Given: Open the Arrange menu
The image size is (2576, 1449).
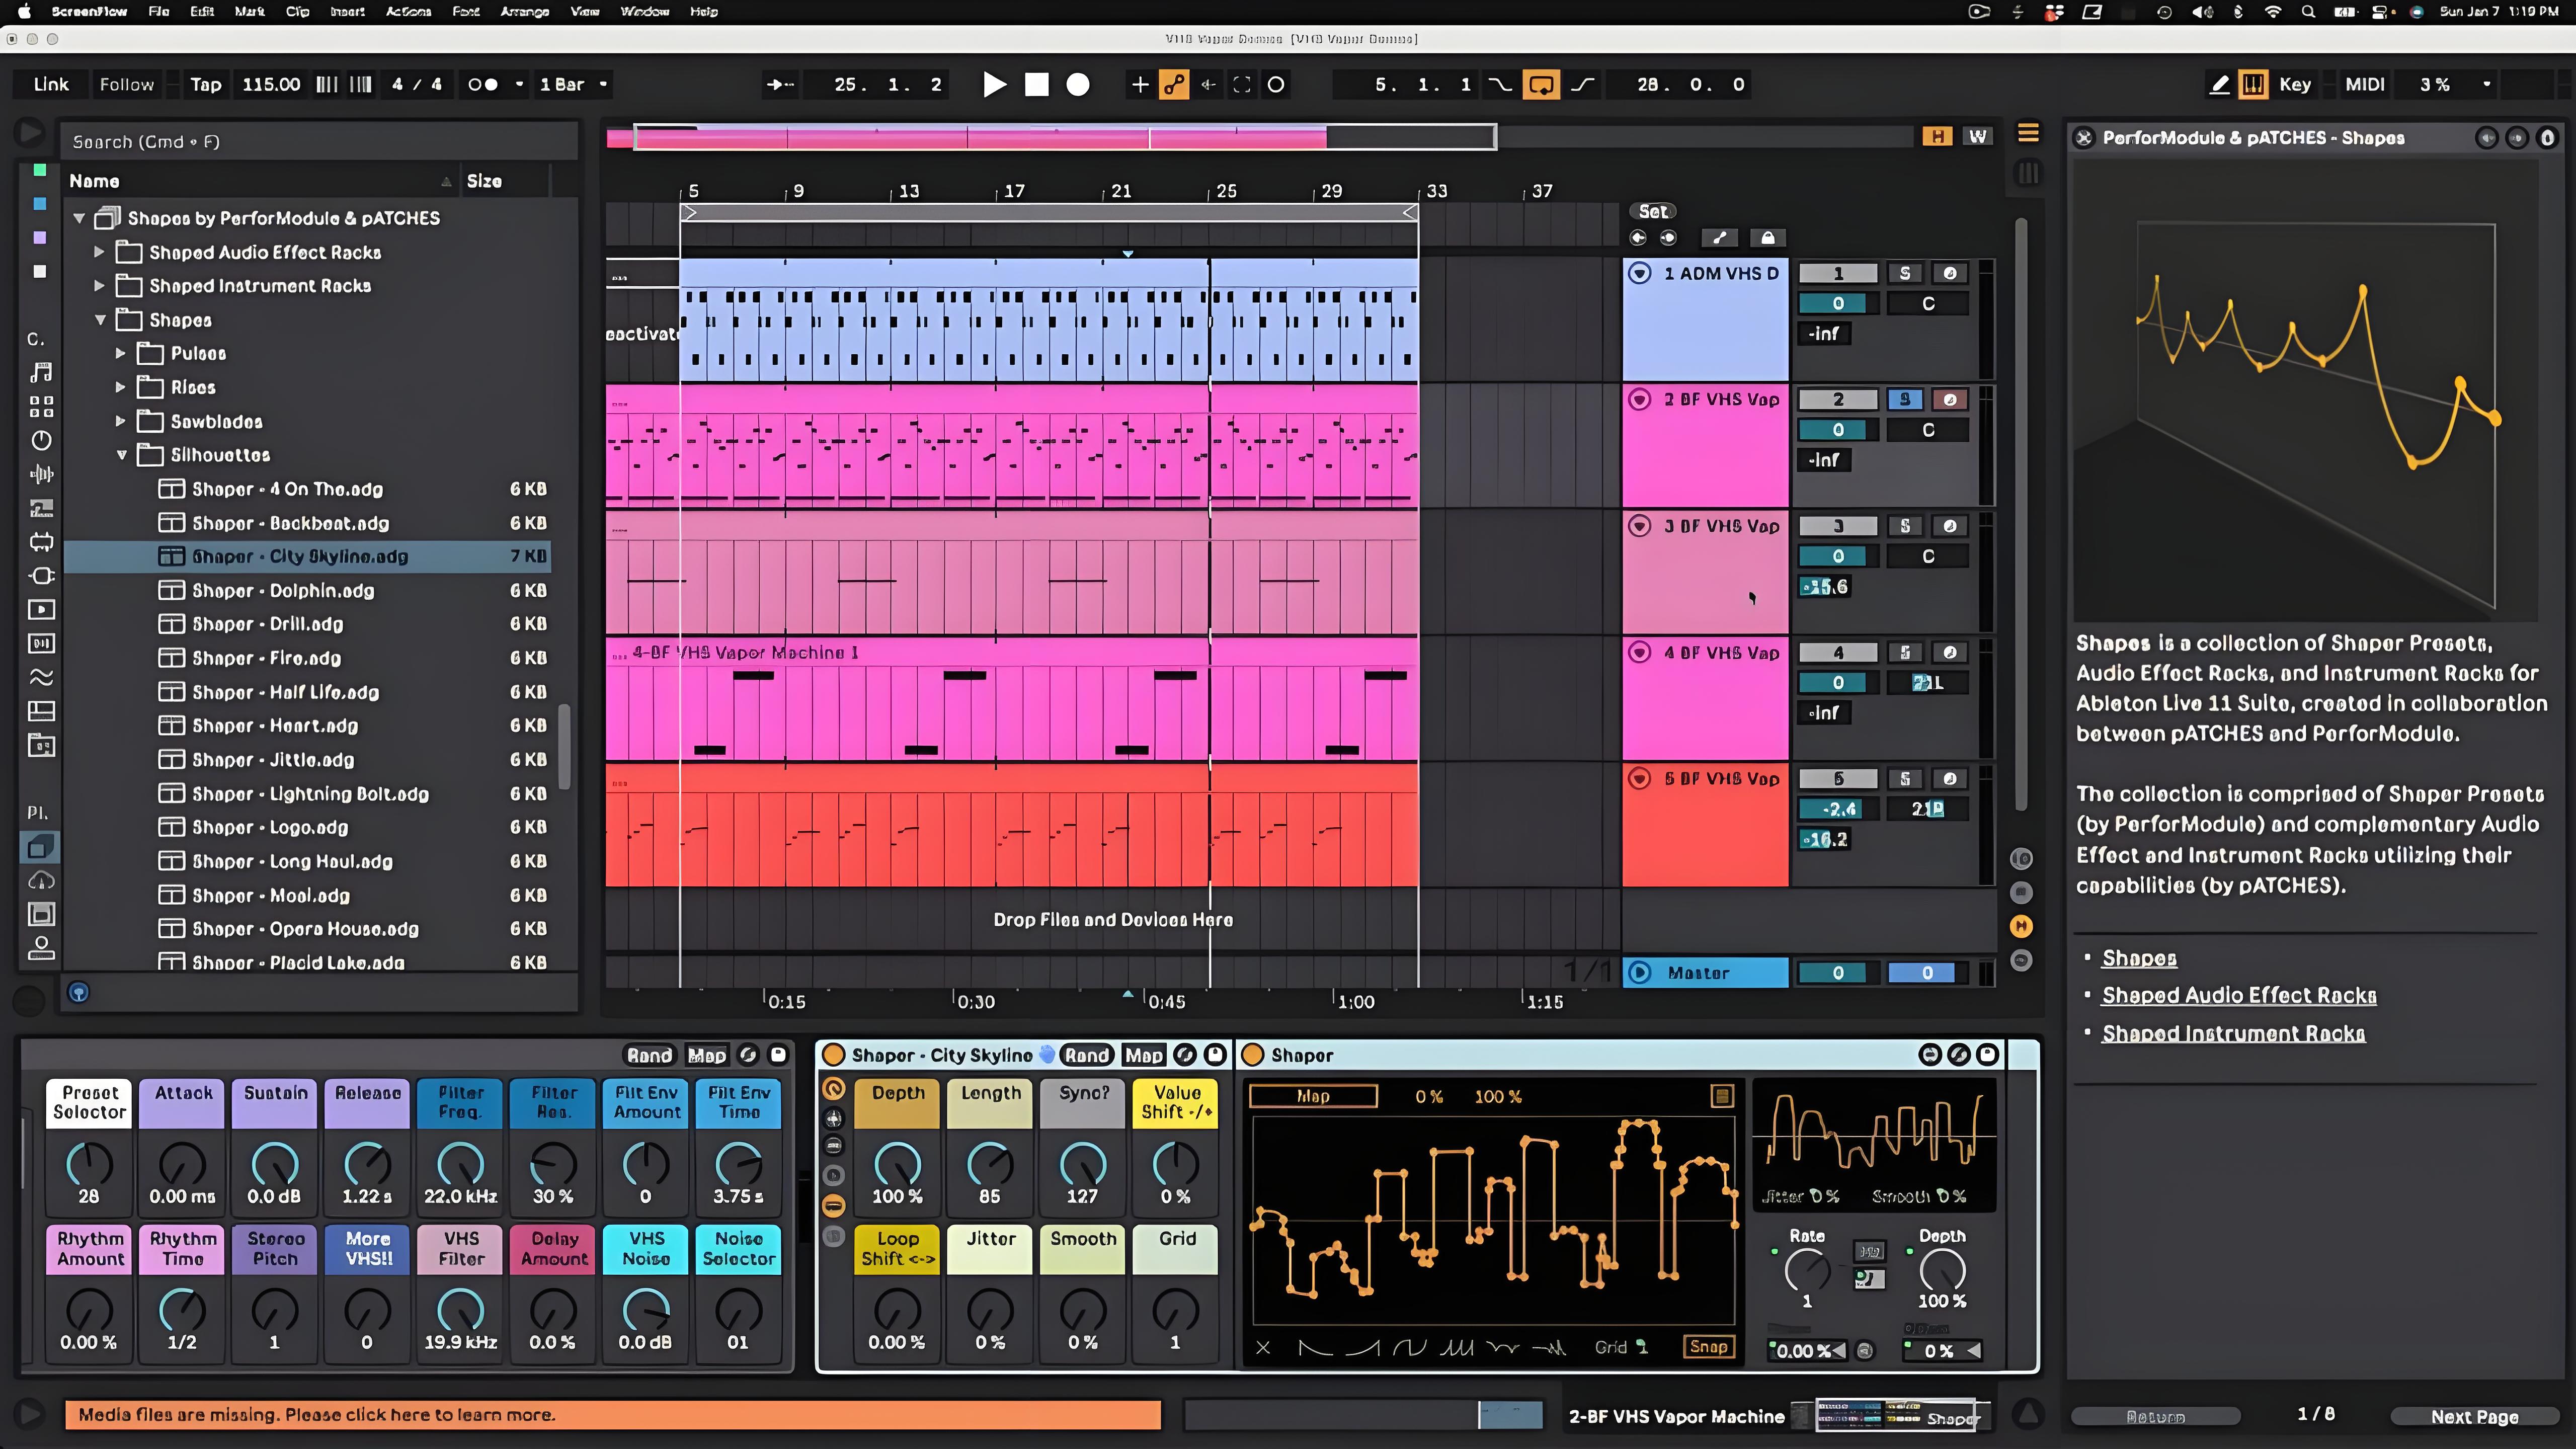Looking at the screenshot, I should click(524, 12).
